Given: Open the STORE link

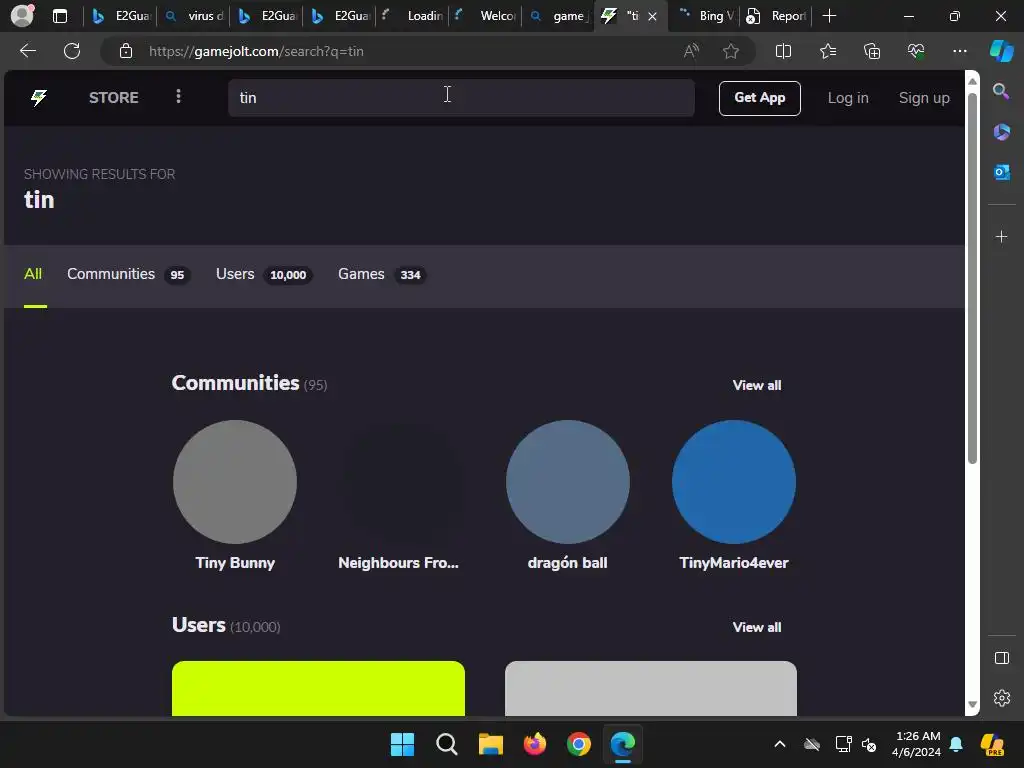Looking at the screenshot, I should [x=114, y=98].
